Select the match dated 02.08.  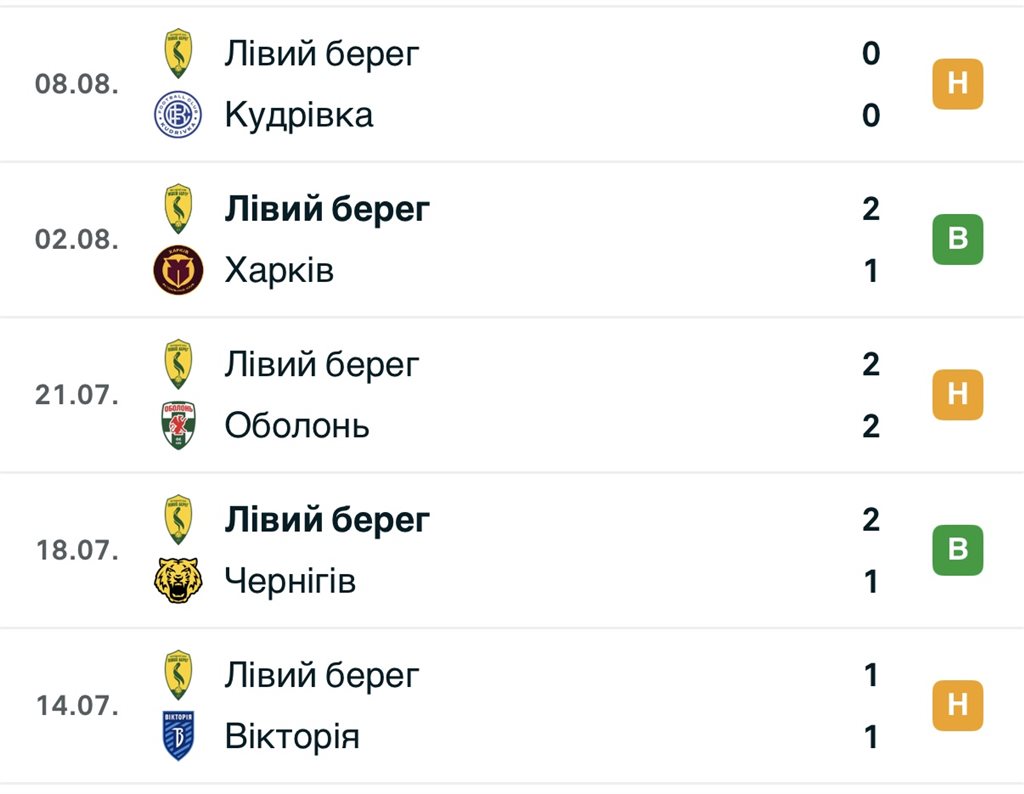(512, 239)
